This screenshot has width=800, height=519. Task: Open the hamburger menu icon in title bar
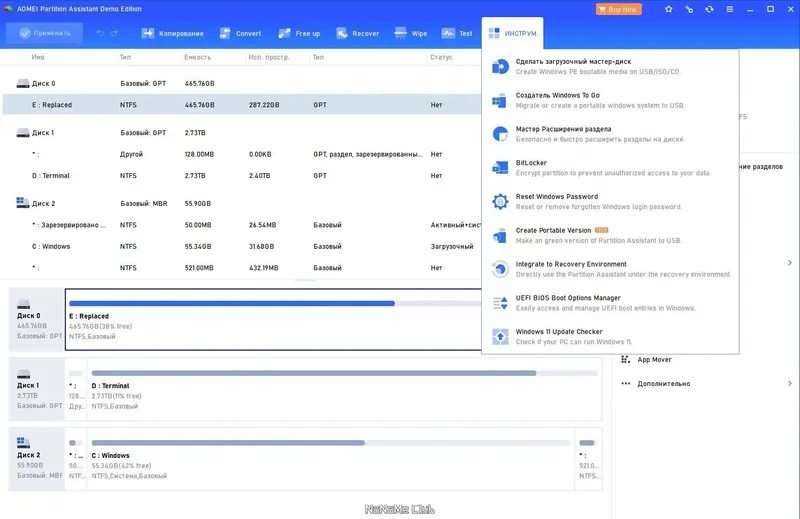[x=730, y=9]
